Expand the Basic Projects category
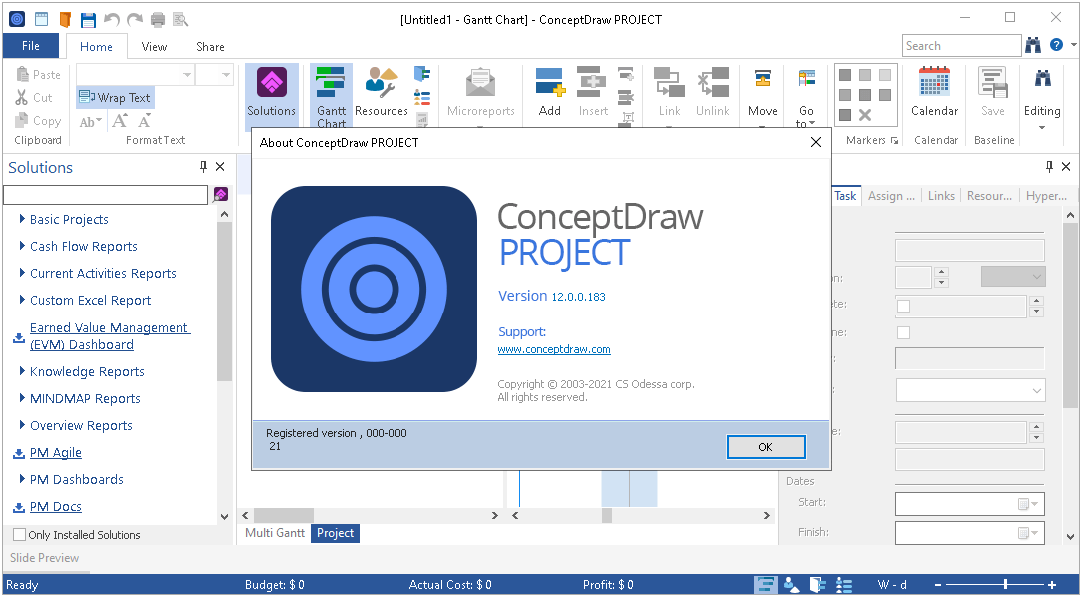The width and height of the screenshot is (1082, 597). [x=22, y=219]
